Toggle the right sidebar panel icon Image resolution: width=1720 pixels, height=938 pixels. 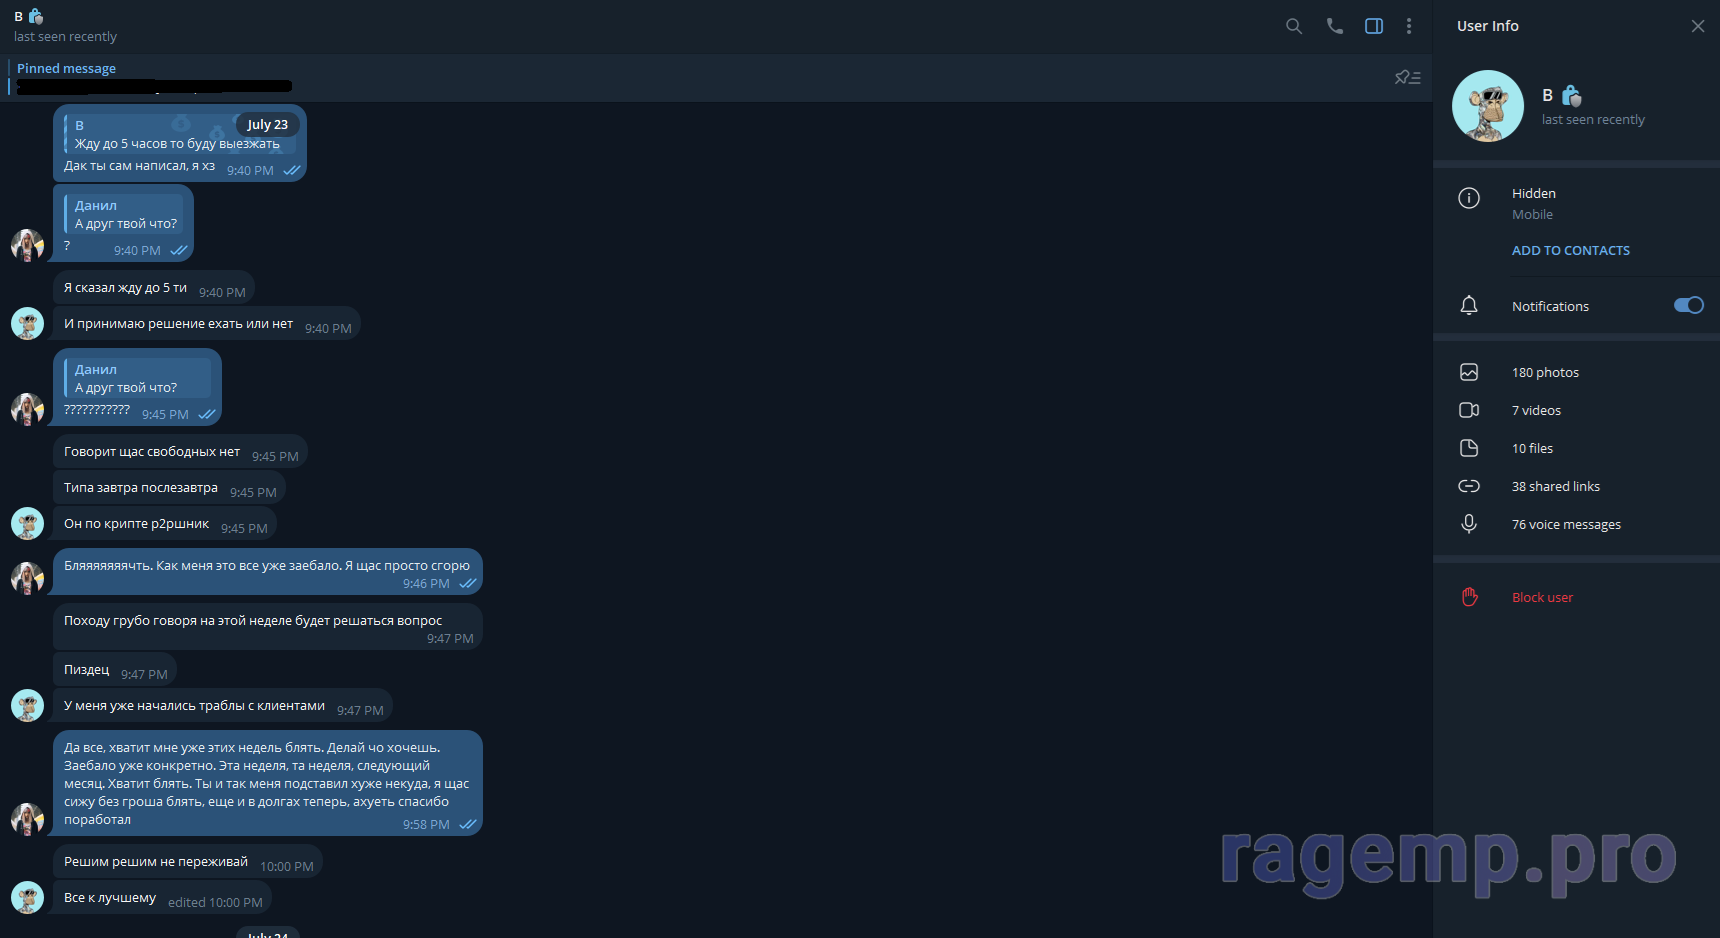(1374, 26)
